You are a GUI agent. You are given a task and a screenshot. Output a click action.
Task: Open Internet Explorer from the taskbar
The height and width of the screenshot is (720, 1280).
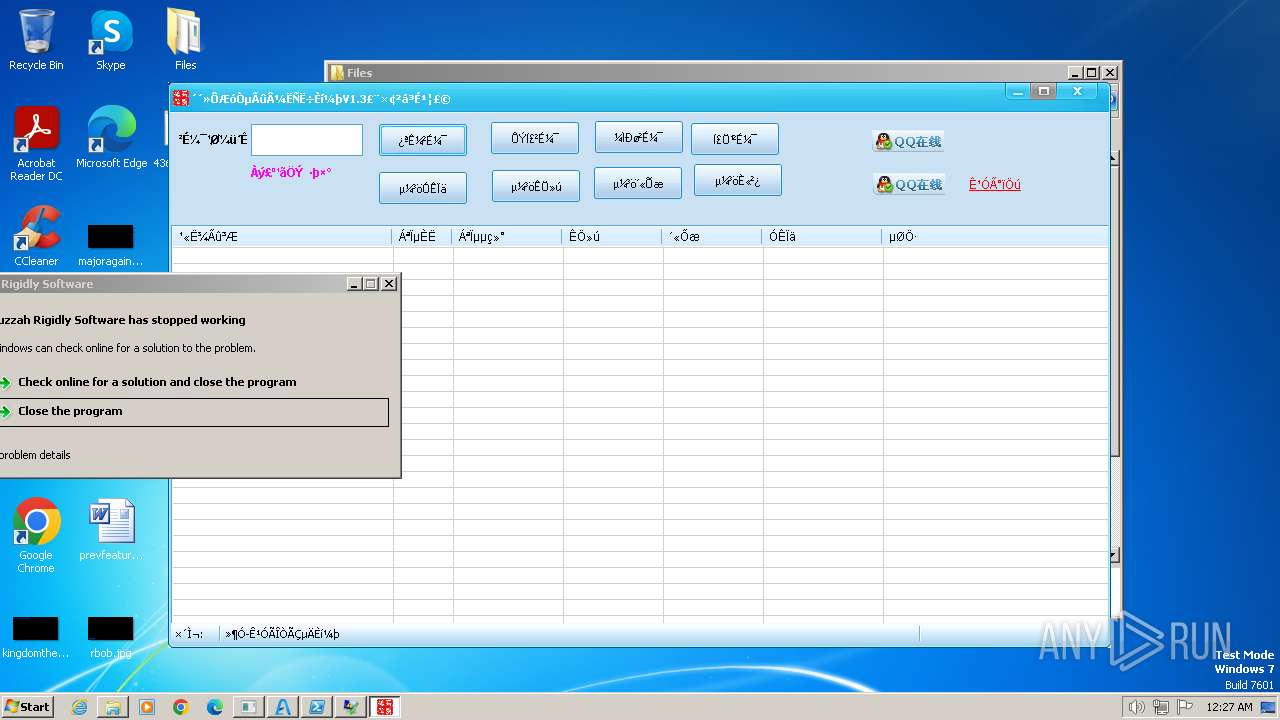(80, 707)
